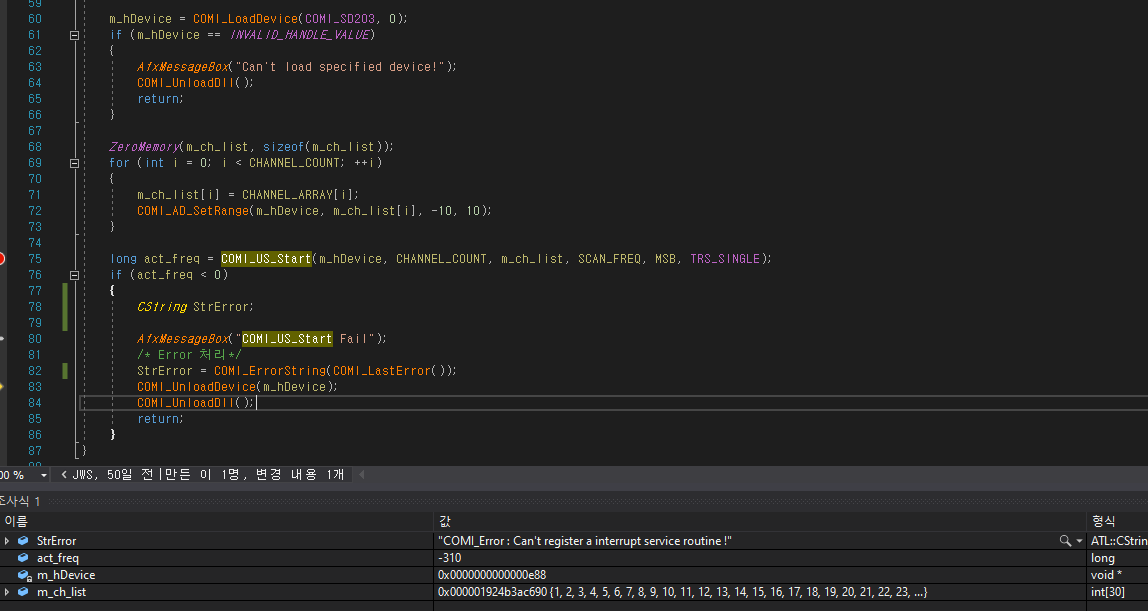Image resolution: width=1148 pixels, height=611 pixels.
Task: Click COMI_SD203 constant on line 60
Action: tap(340, 18)
